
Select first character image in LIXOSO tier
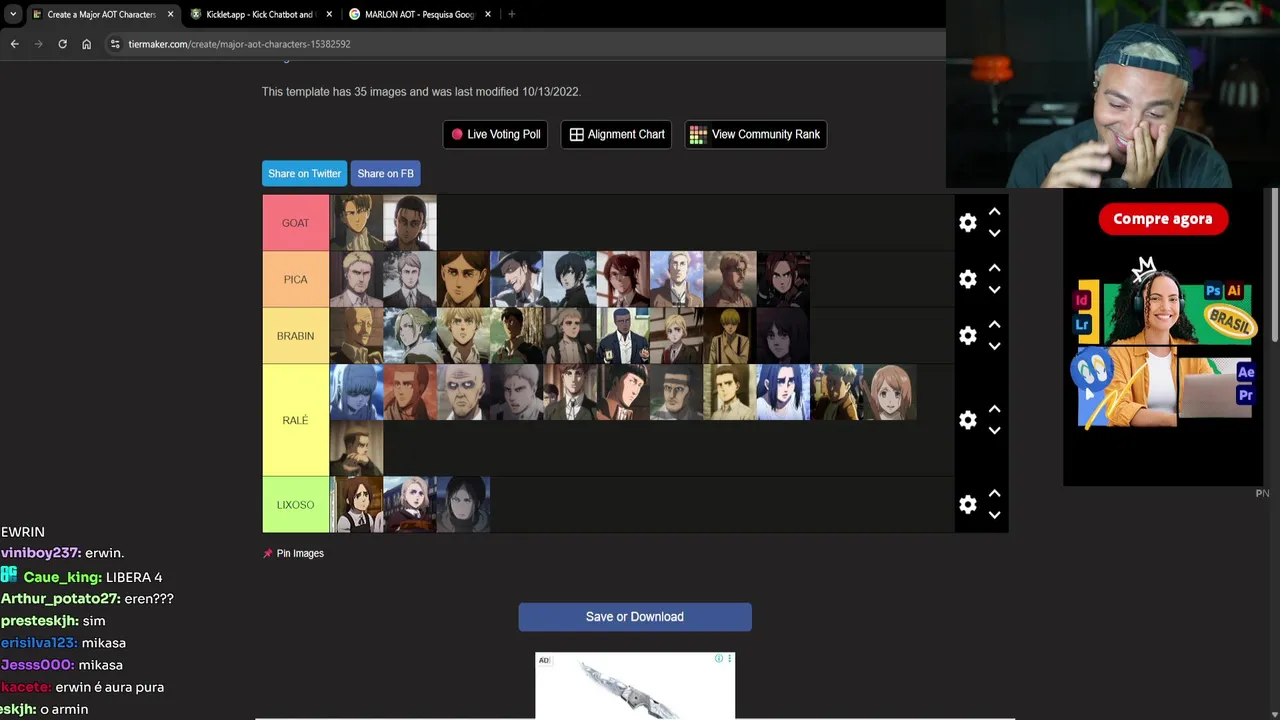(357, 505)
